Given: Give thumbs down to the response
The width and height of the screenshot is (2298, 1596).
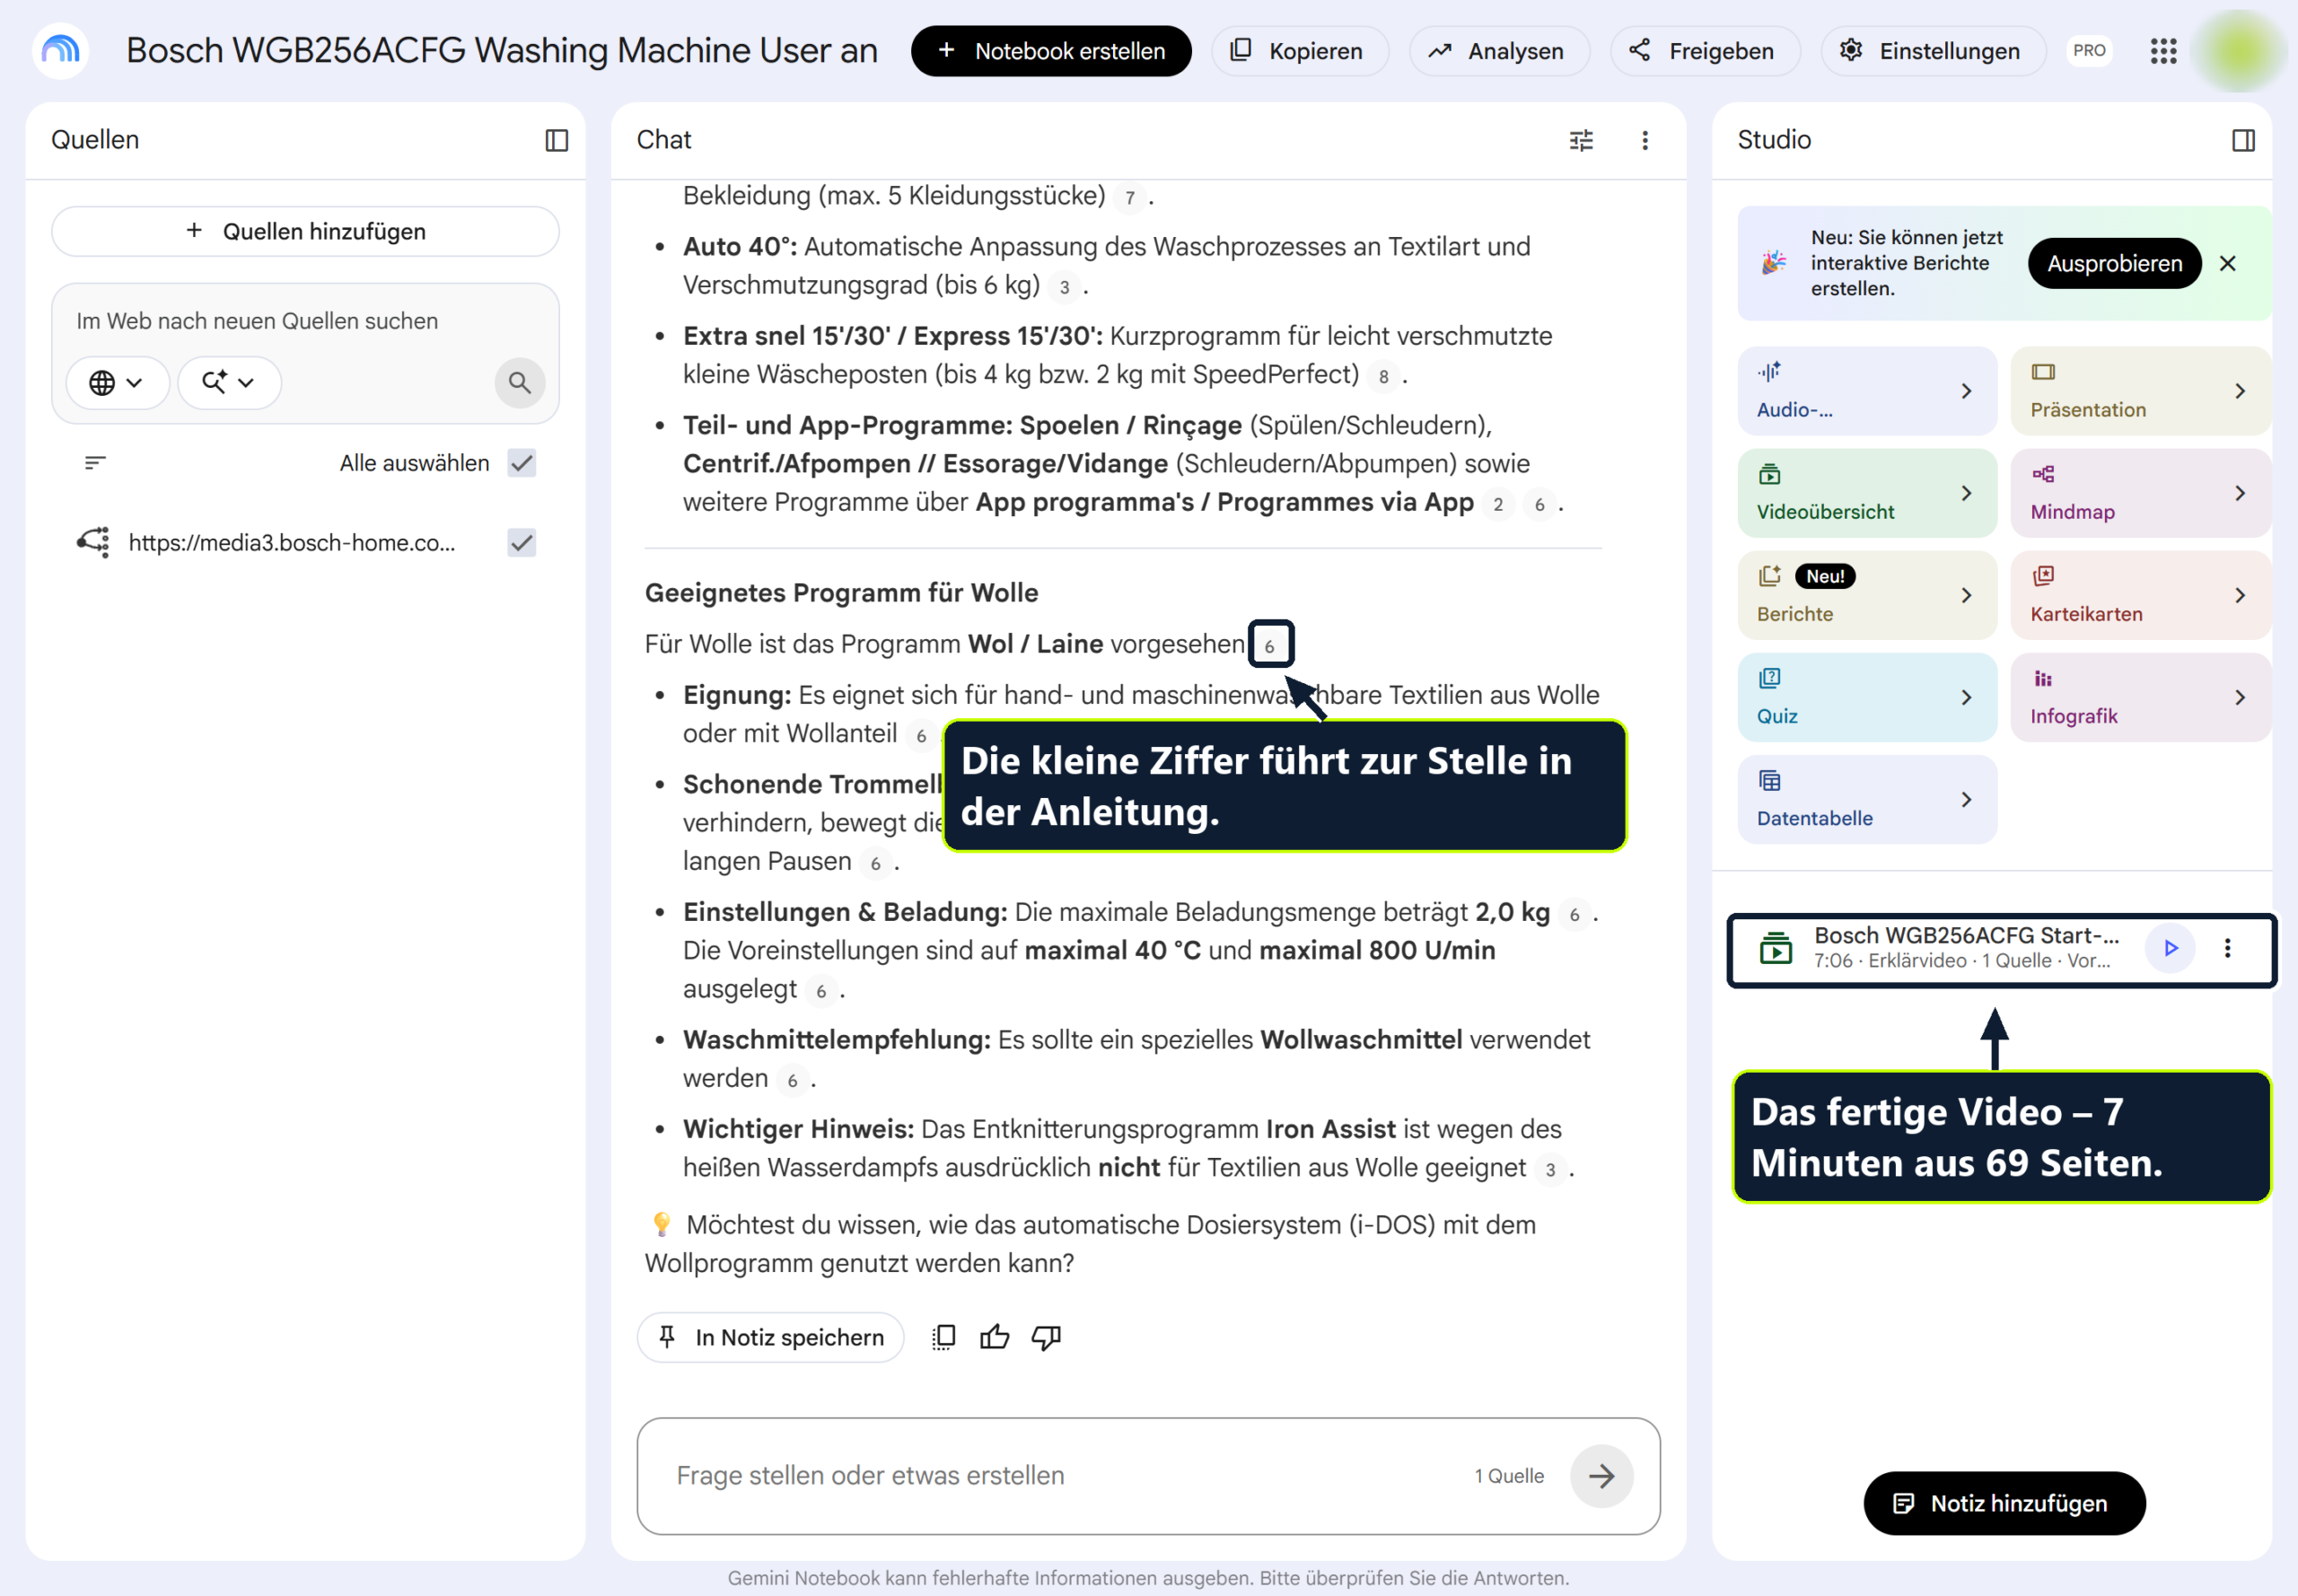Looking at the screenshot, I should tap(1046, 1337).
